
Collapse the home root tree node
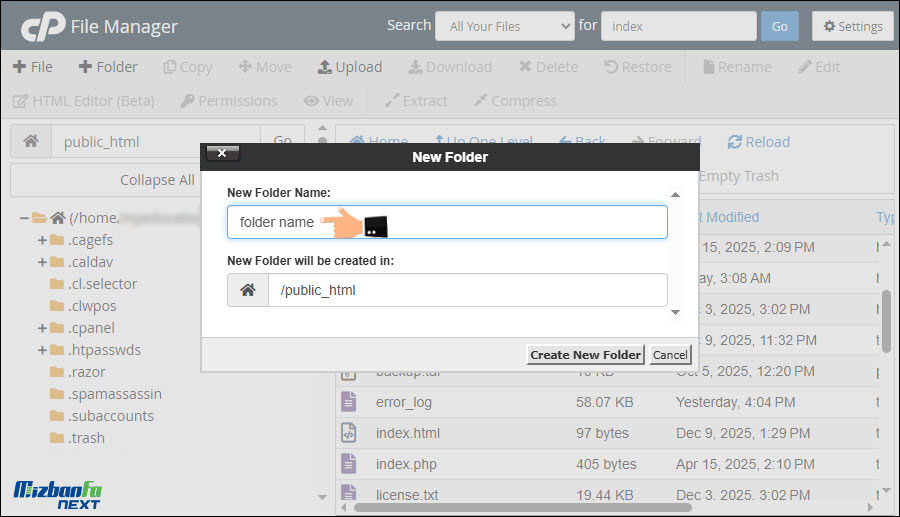click(x=24, y=218)
